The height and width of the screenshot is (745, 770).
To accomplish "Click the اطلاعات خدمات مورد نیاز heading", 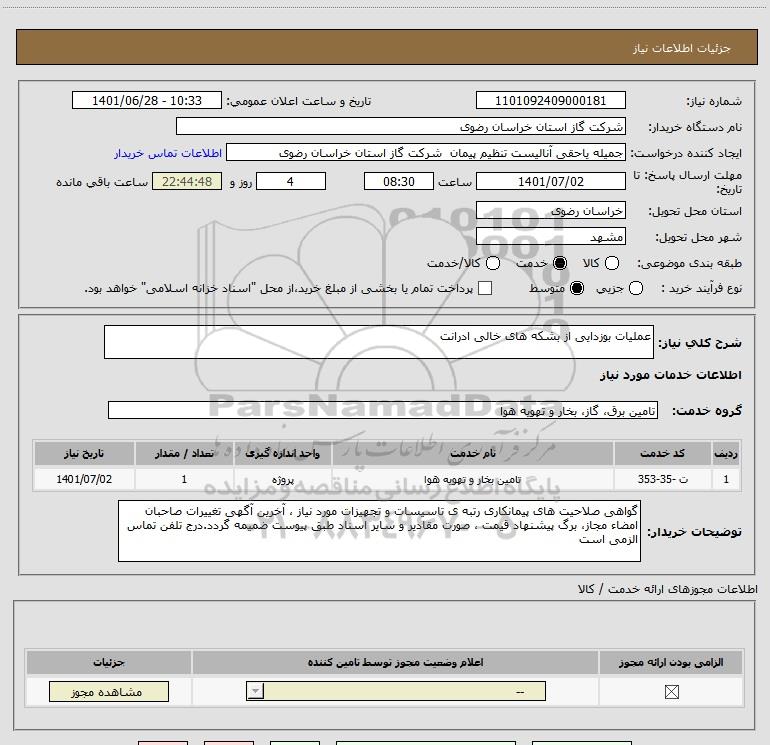I will tap(670, 375).
